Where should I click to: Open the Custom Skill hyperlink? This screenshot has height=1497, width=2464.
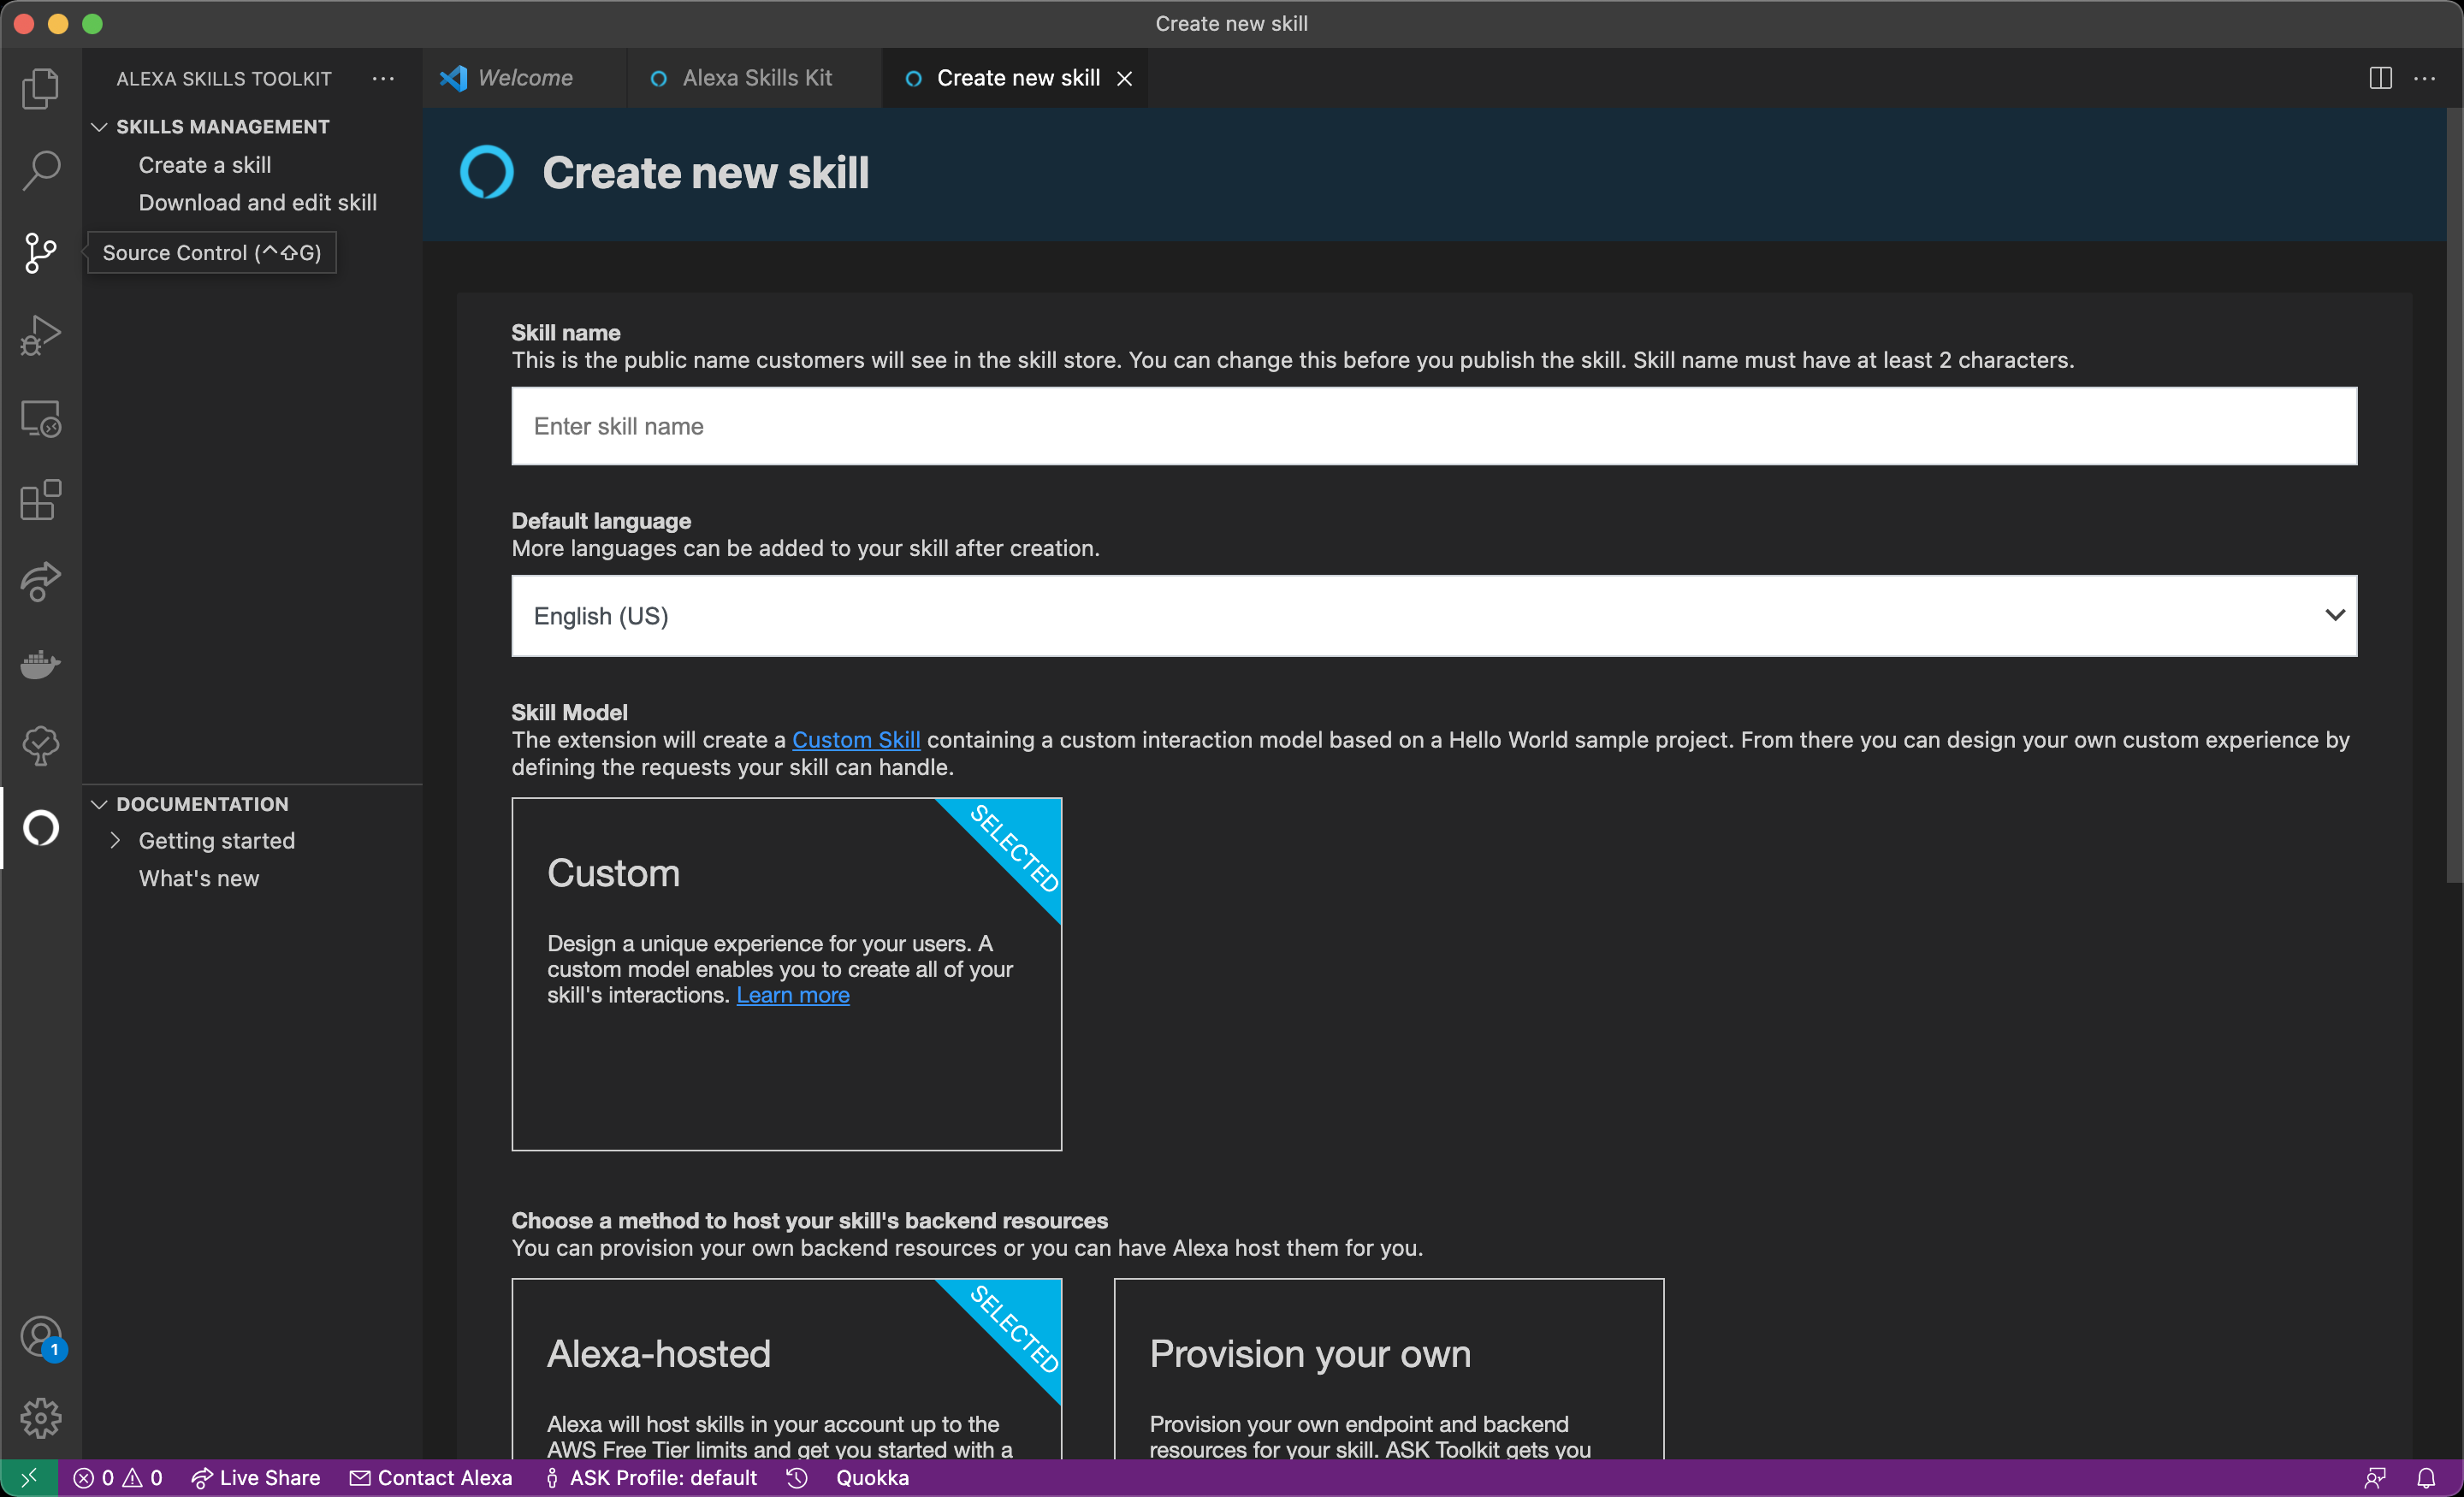click(855, 740)
